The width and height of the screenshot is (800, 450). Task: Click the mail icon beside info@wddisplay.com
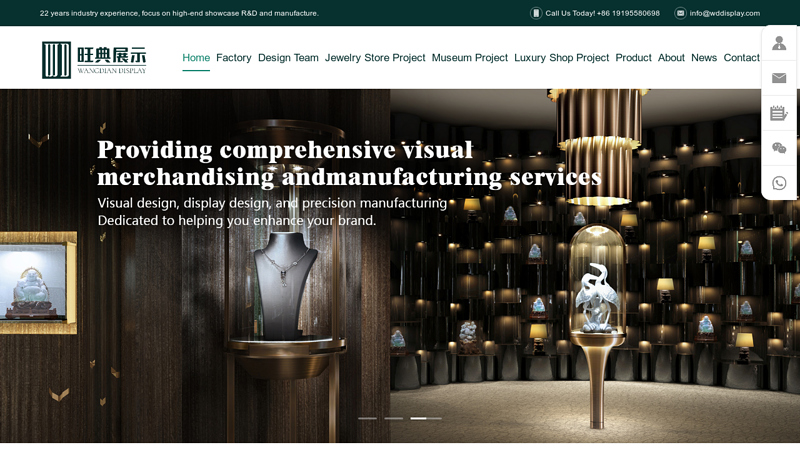pyautogui.click(x=680, y=13)
